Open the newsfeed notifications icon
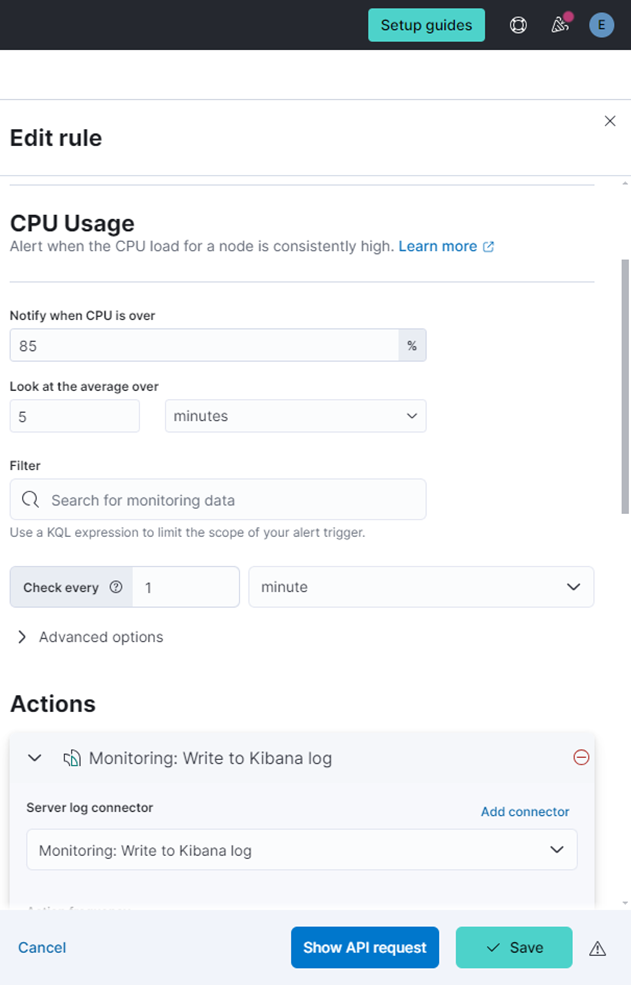Viewport: 631px width, 985px height. 560,25
